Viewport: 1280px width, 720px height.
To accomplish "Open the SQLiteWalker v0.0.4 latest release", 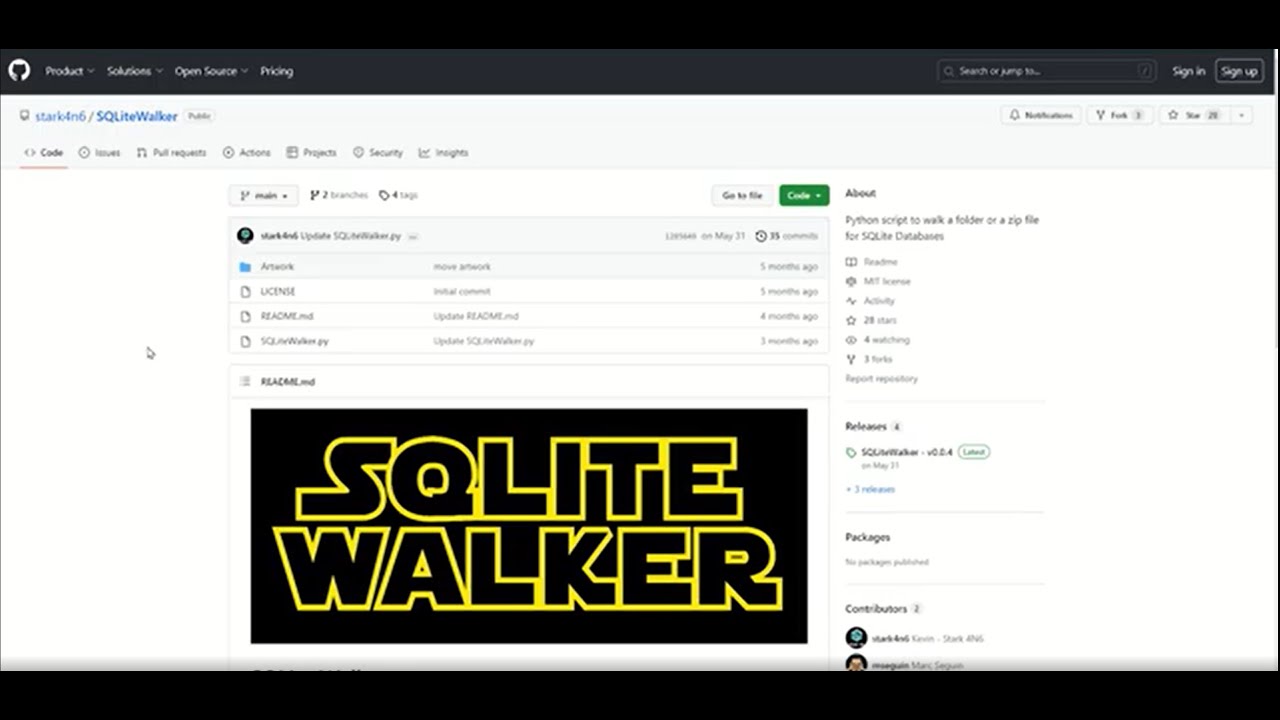I will (906, 452).
